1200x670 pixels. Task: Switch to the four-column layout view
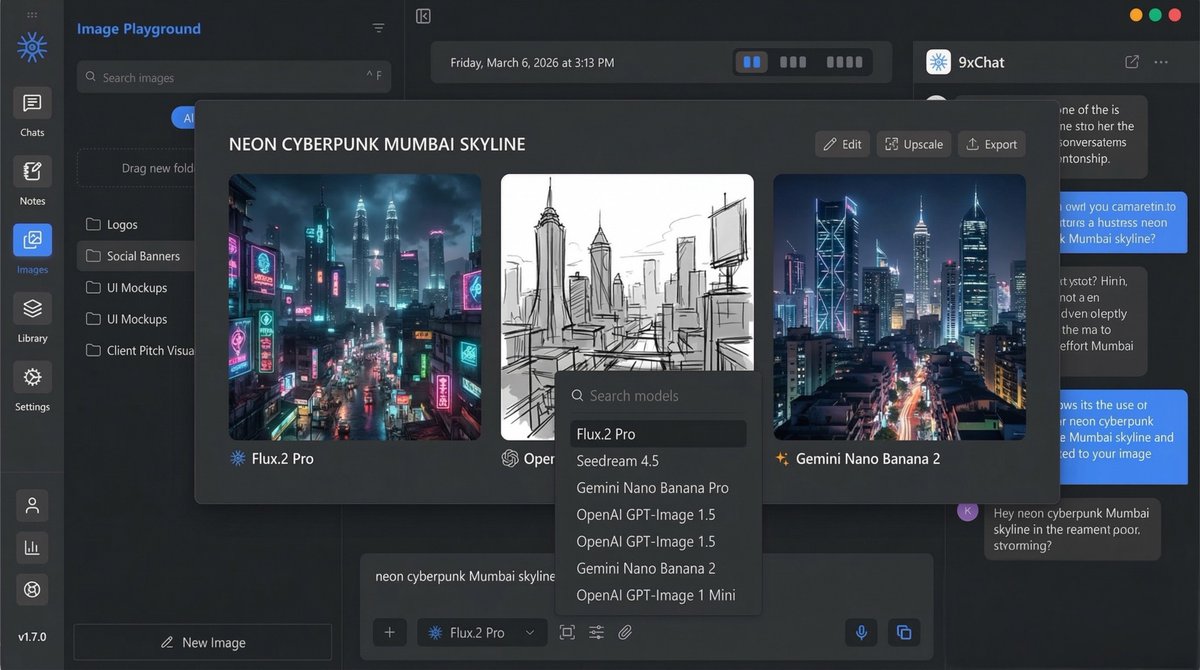[x=844, y=62]
